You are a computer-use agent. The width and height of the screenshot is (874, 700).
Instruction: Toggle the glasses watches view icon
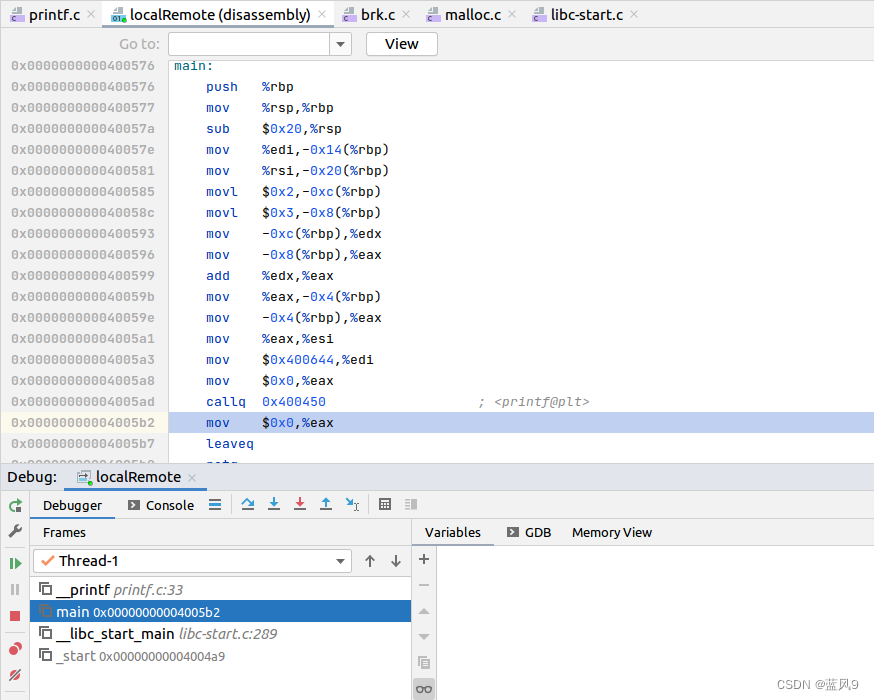click(x=424, y=689)
